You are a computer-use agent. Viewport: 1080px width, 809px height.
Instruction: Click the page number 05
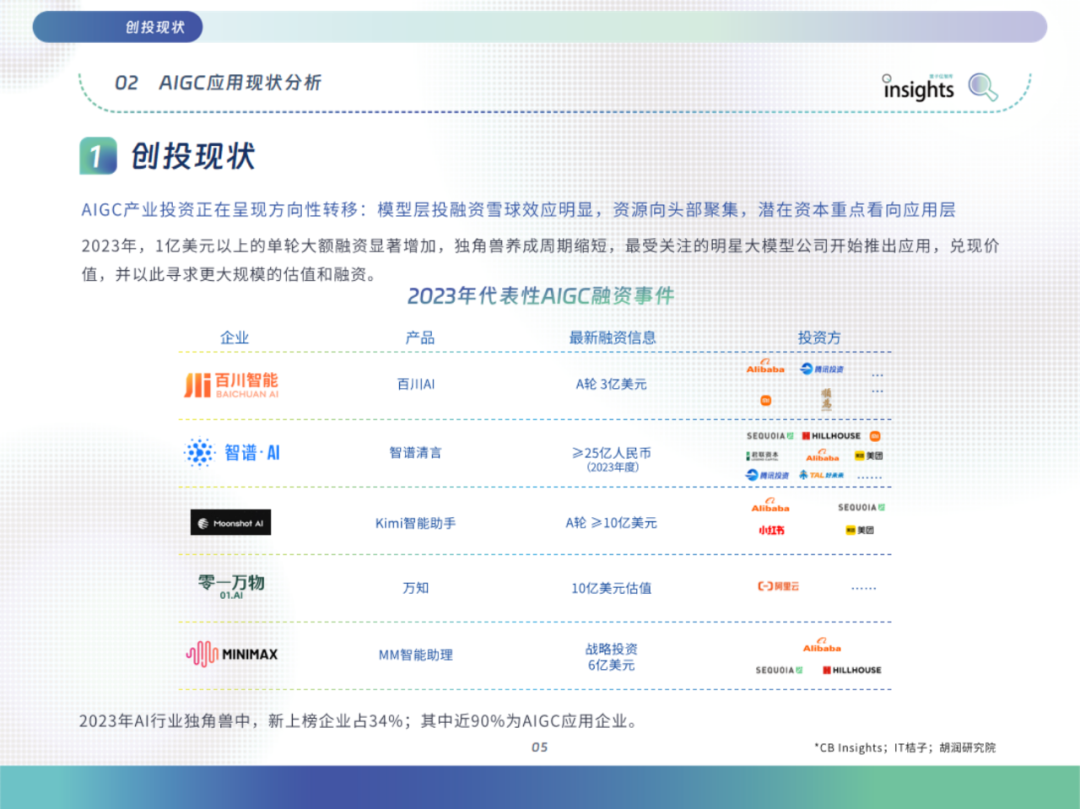pos(539,747)
